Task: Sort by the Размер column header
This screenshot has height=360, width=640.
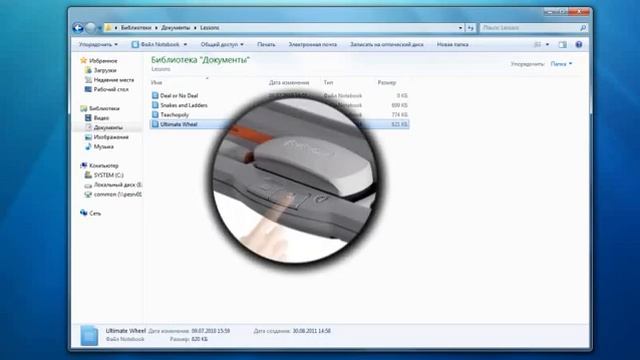Action: click(x=387, y=82)
